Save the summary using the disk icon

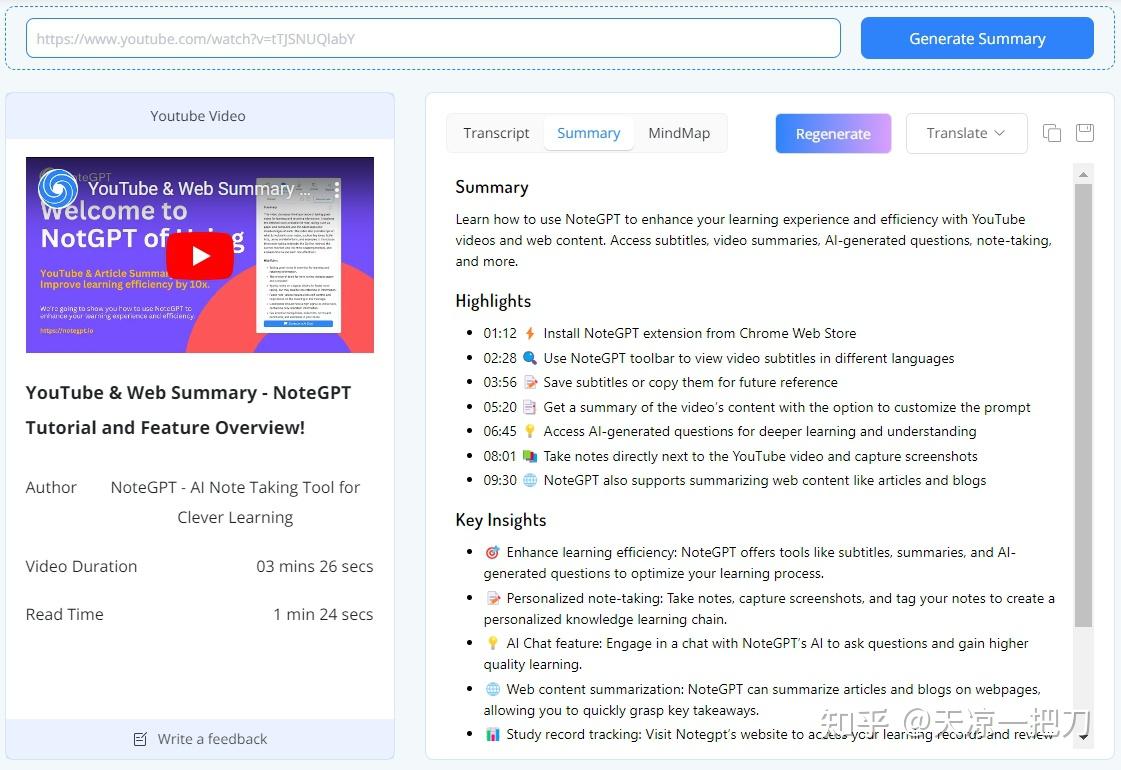point(1085,132)
